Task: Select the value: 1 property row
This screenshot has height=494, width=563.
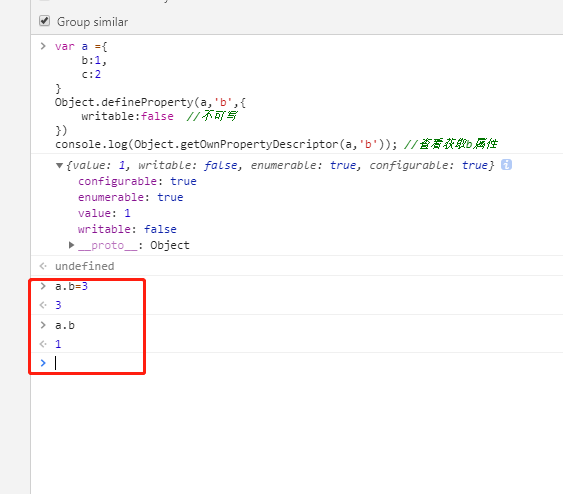Action: point(104,213)
